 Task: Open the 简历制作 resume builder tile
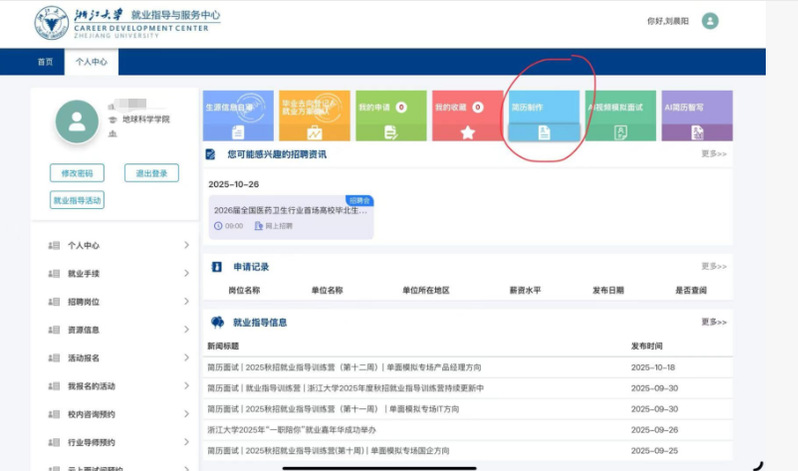point(543,116)
